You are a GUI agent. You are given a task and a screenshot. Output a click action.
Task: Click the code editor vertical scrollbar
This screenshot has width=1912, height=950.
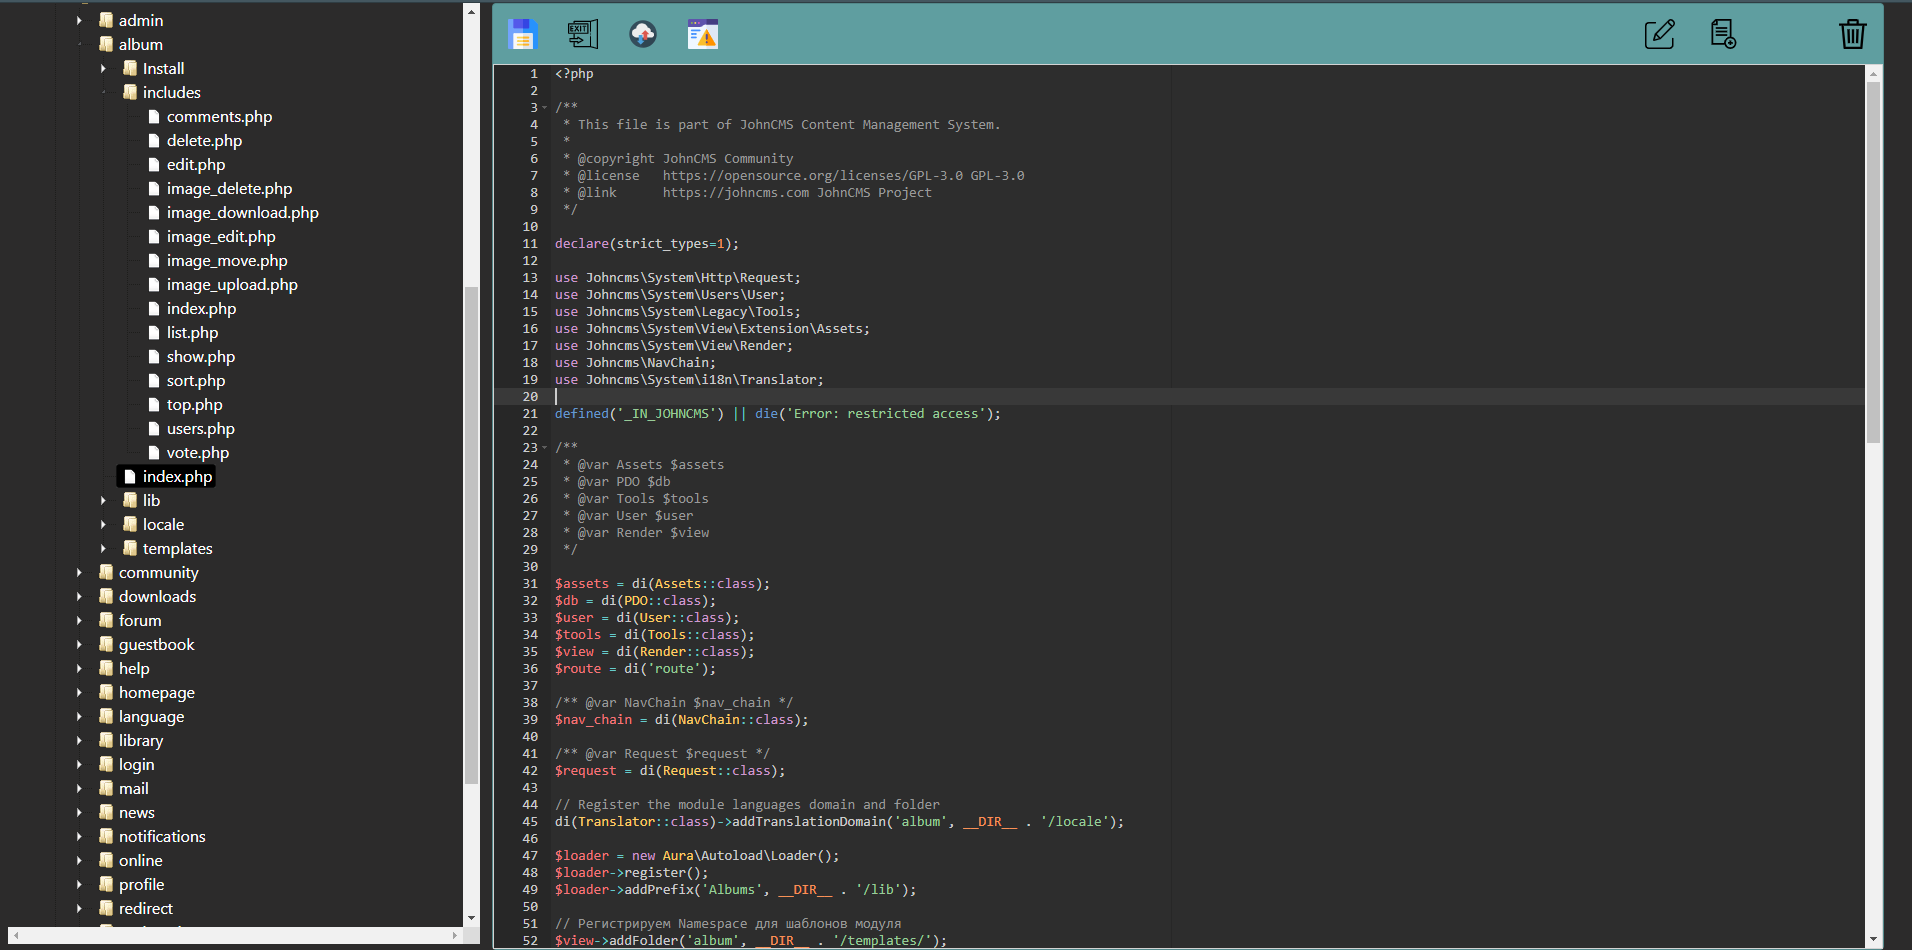click(x=1873, y=260)
